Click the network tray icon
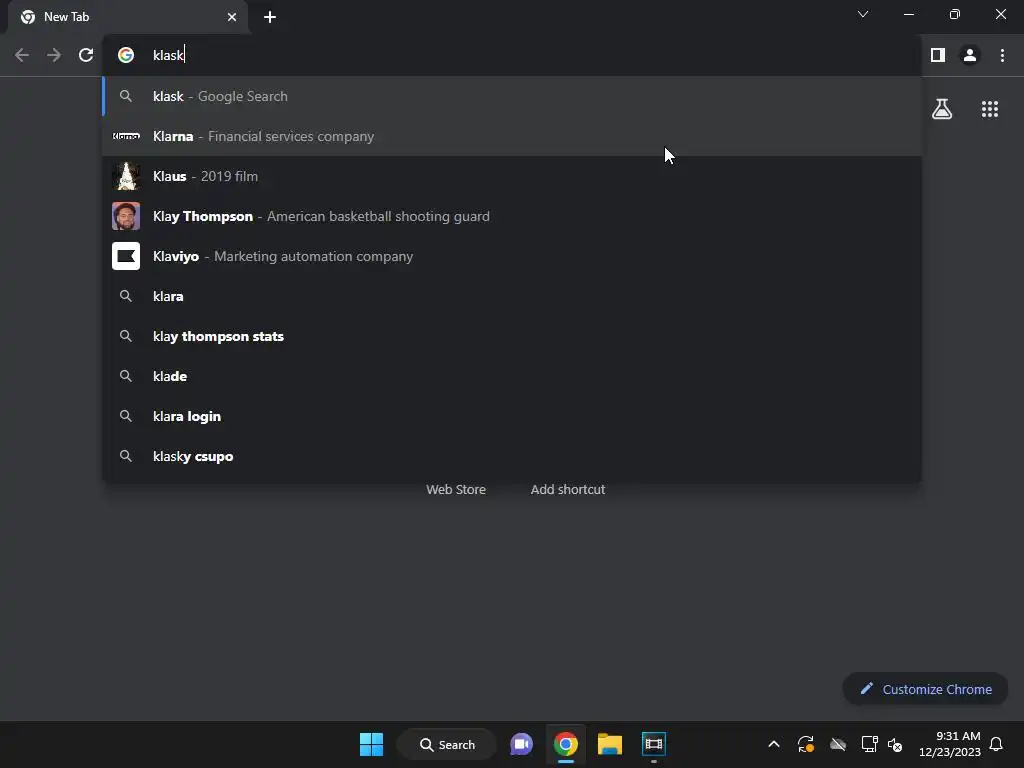Viewport: 1024px width, 768px height. 869,744
